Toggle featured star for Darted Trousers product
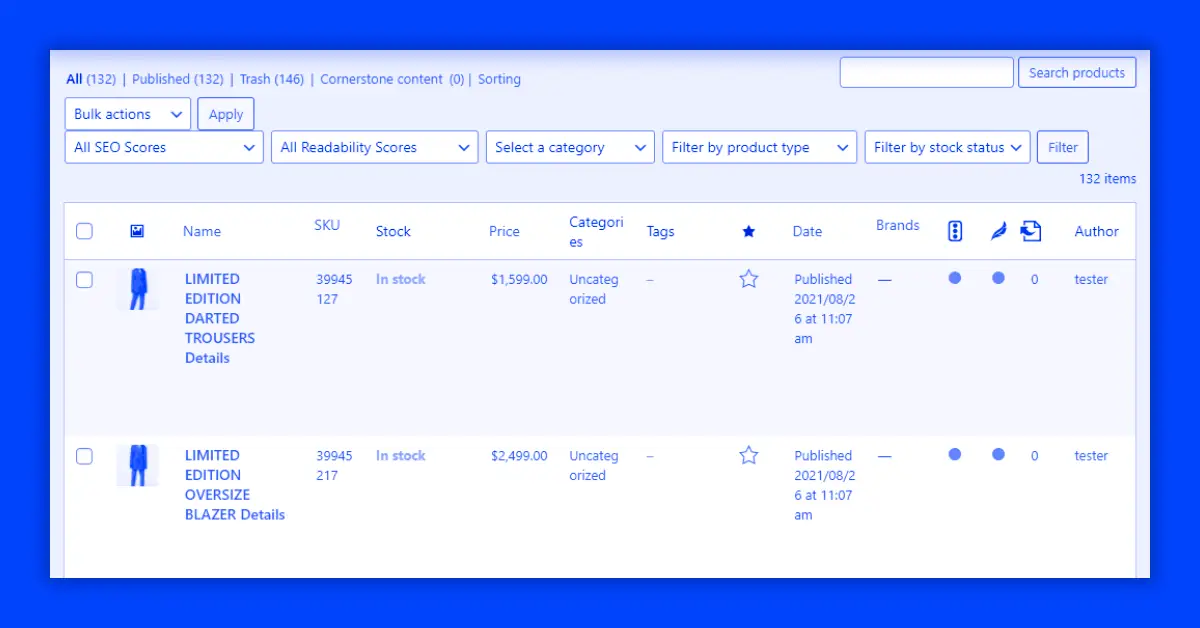 tap(748, 279)
